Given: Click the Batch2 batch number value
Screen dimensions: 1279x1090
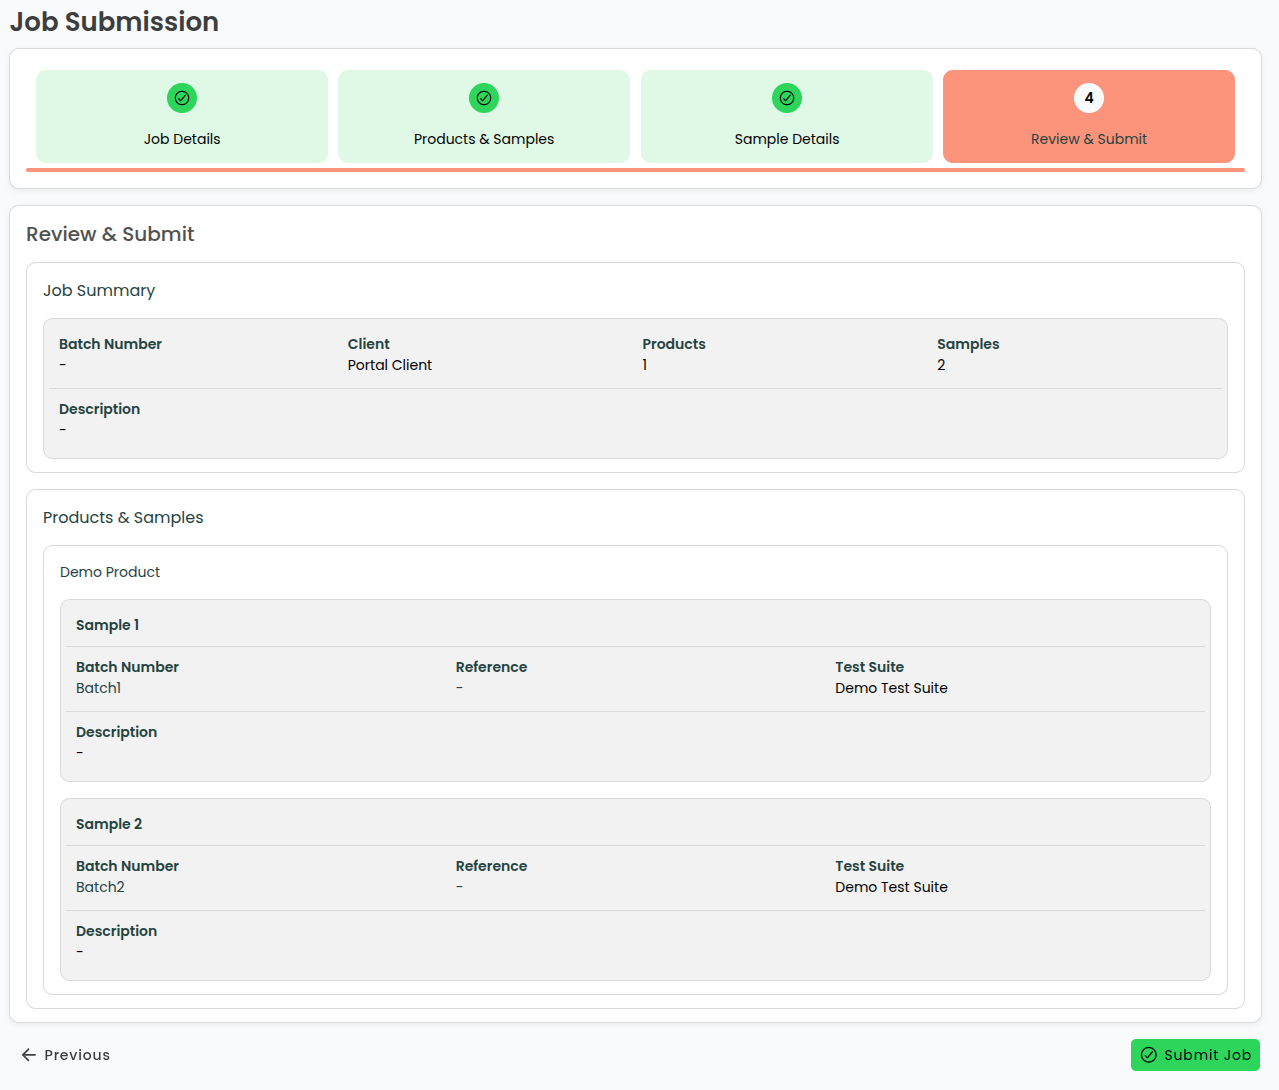Looking at the screenshot, I should [100, 887].
